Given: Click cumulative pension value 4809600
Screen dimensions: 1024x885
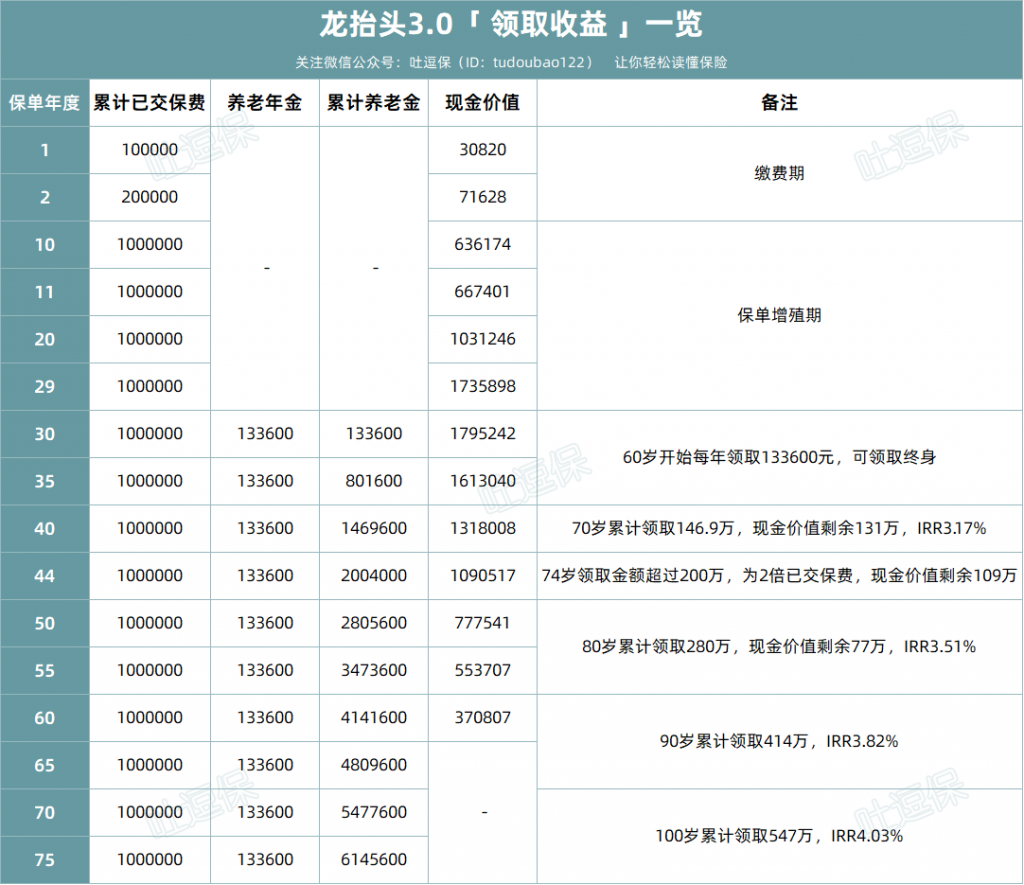Looking at the screenshot, I should 374,765.
